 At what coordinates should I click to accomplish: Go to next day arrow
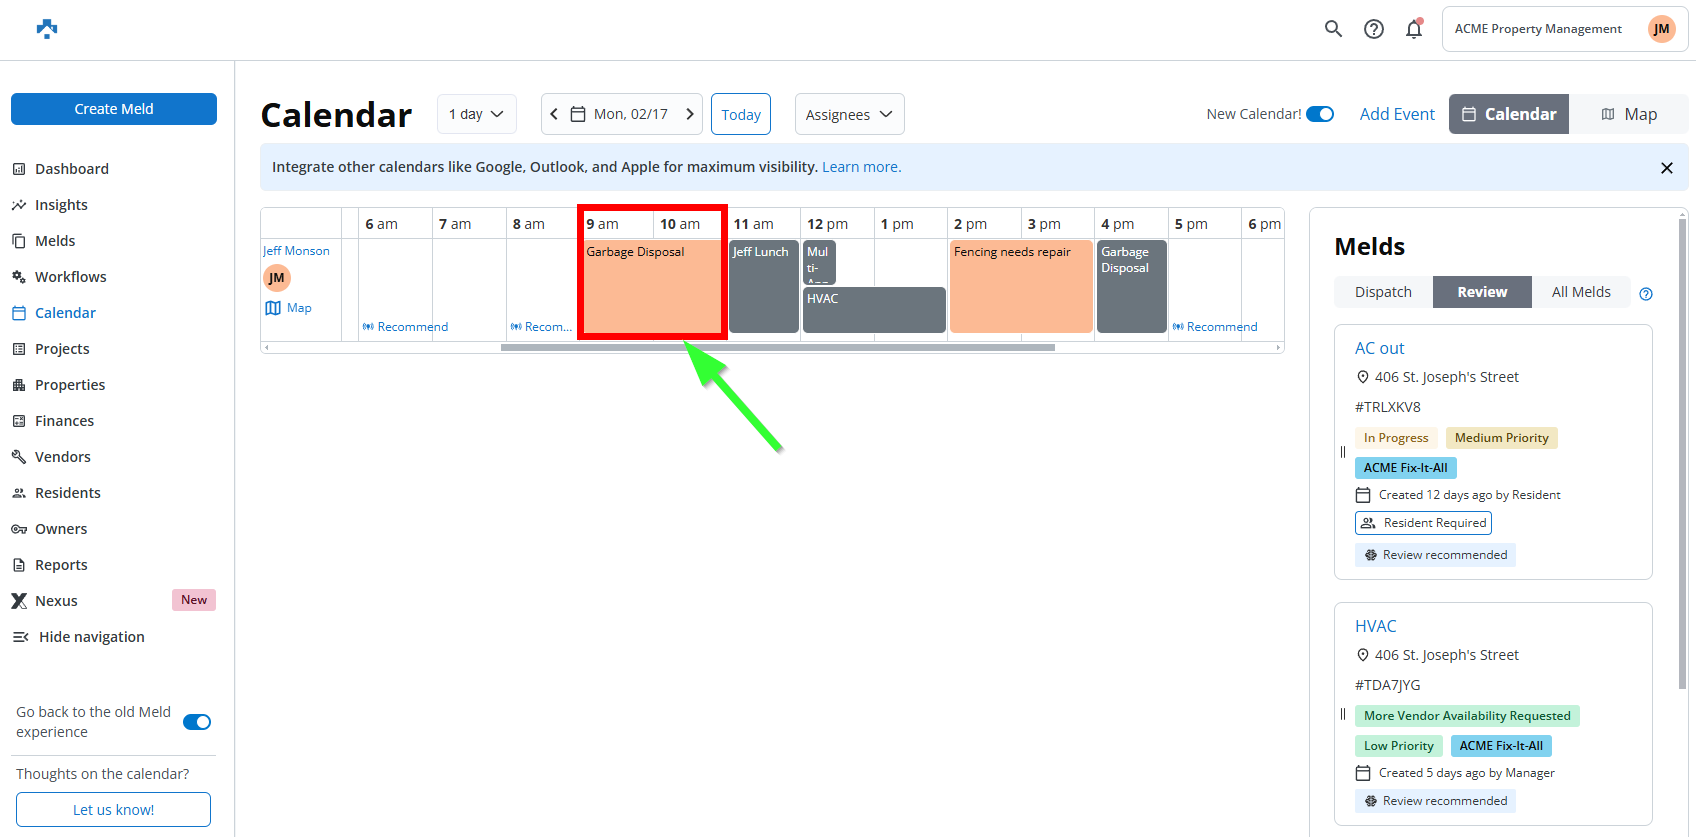pos(689,114)
